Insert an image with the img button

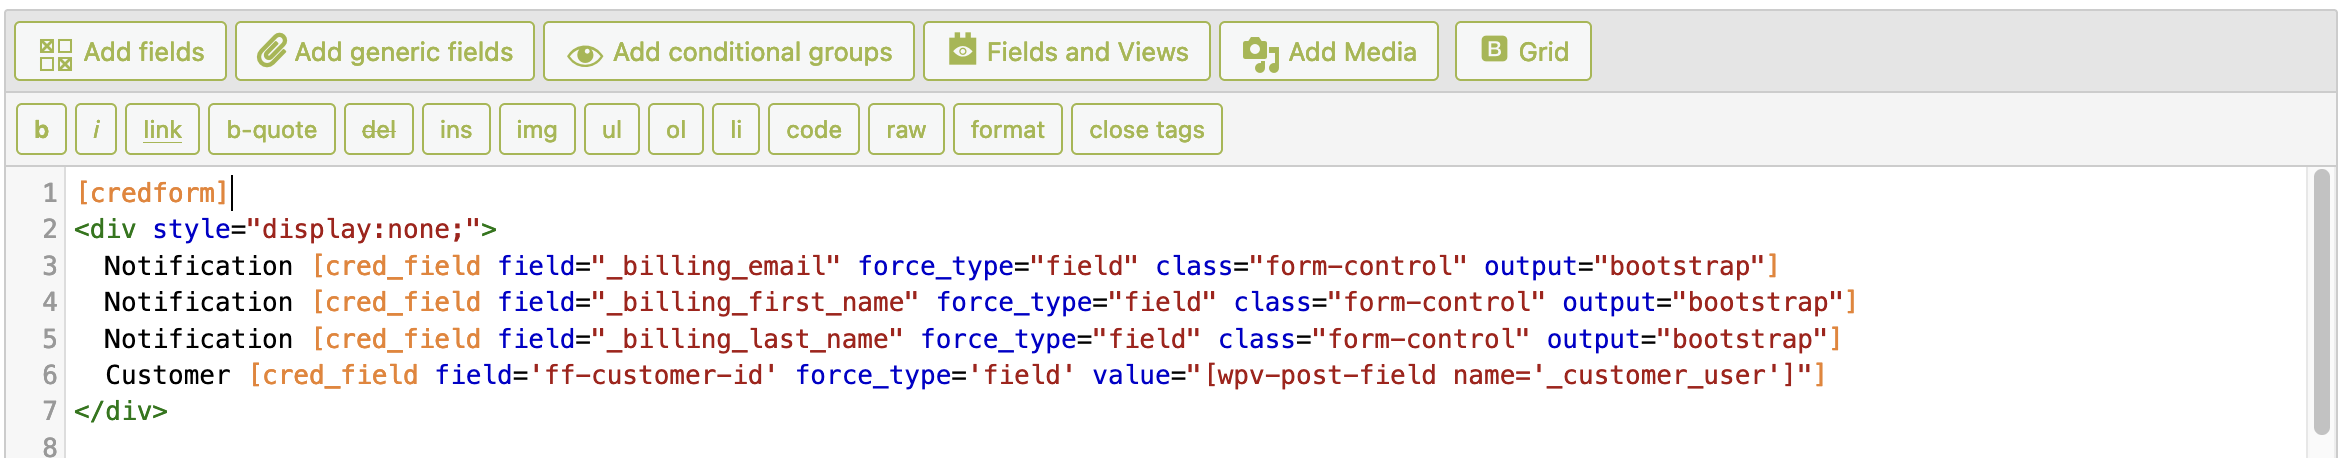(537, 130)
